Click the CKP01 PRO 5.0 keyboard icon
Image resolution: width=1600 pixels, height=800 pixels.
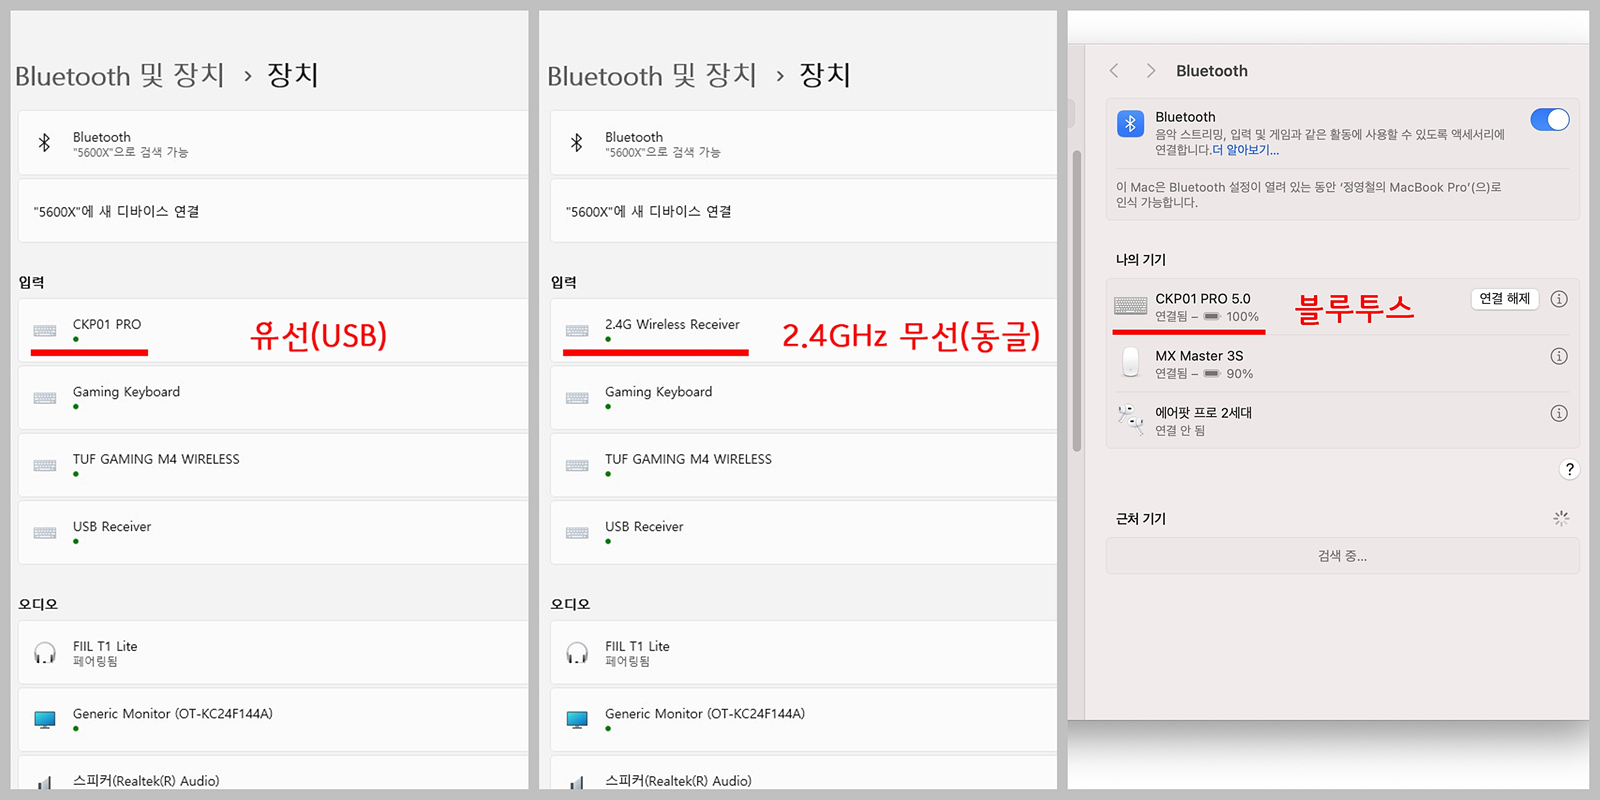tap(1131, 306)
